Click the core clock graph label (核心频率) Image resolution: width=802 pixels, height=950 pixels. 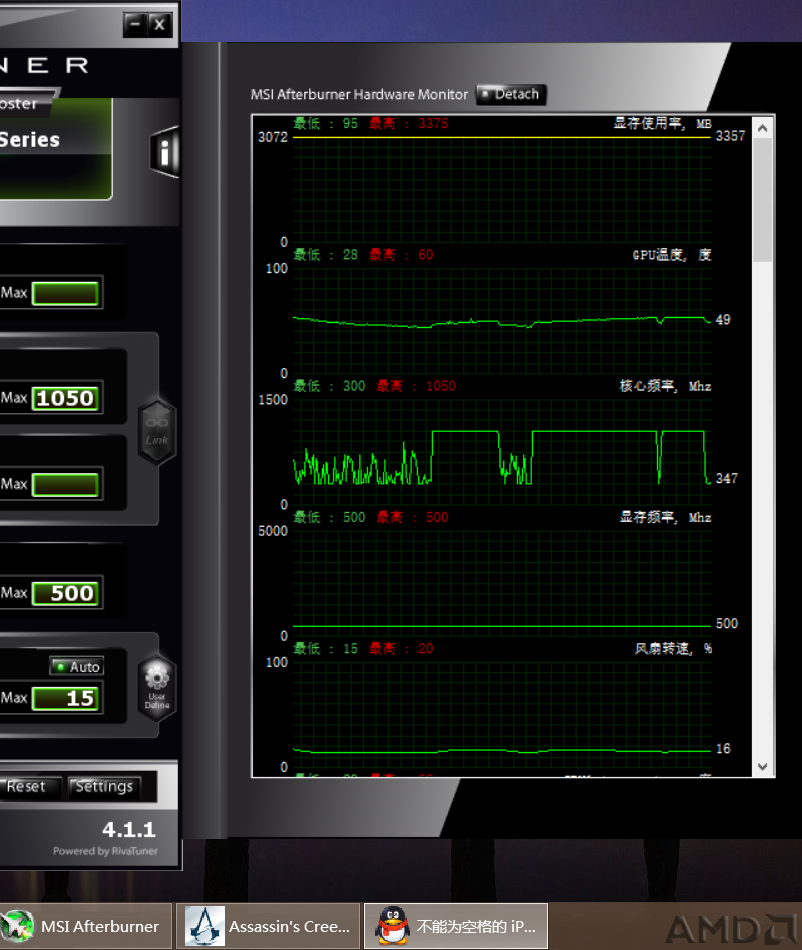[x=665, y=387]
